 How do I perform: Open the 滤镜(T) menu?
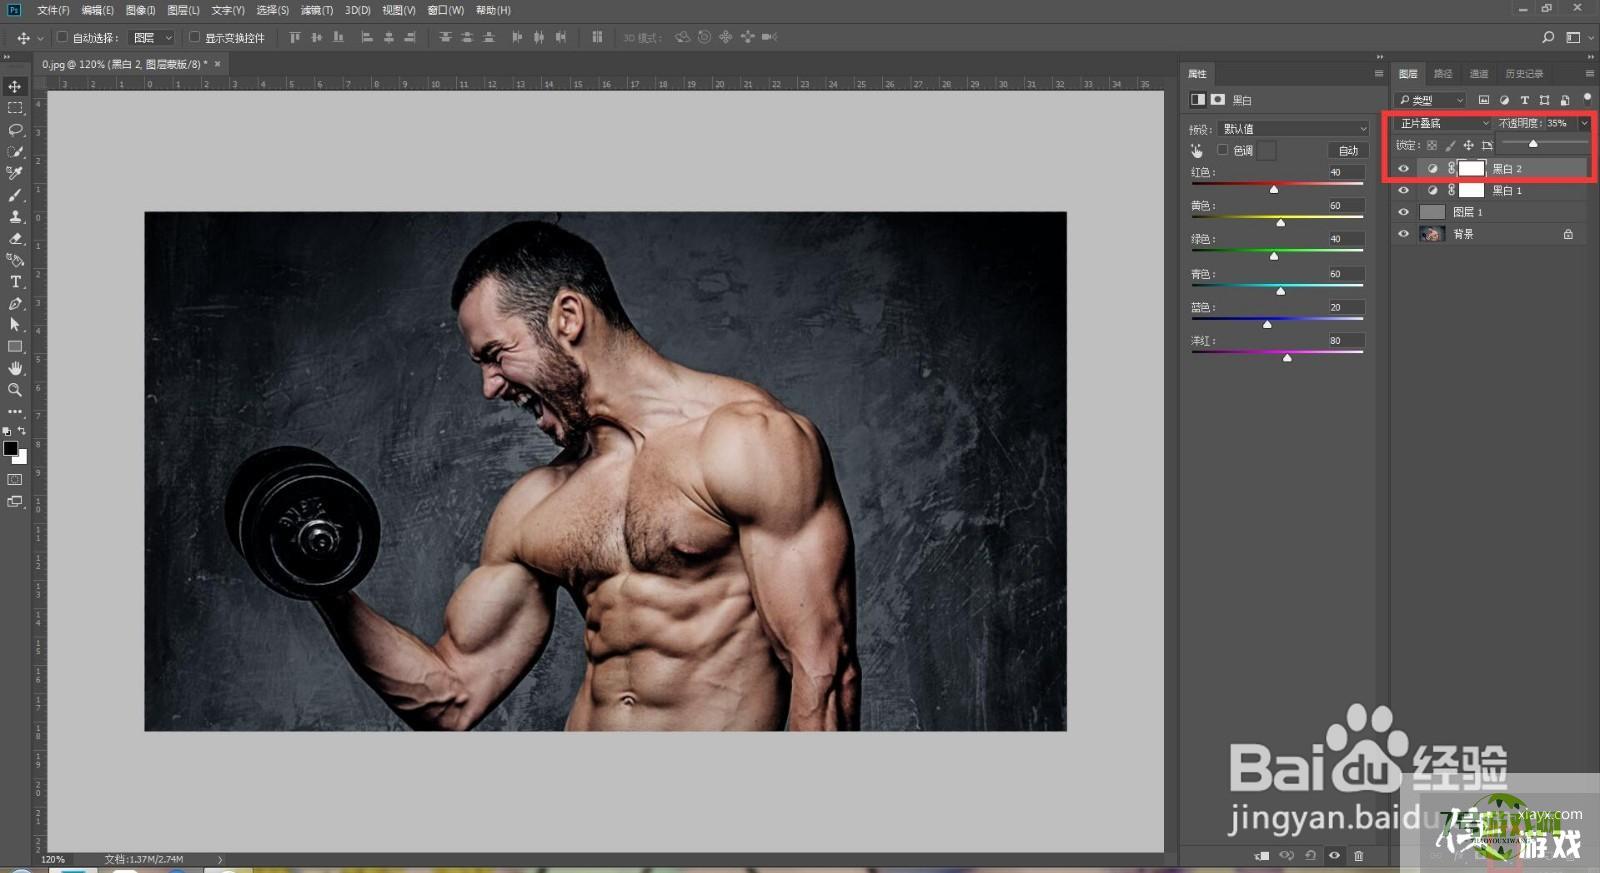coord(317,10)
